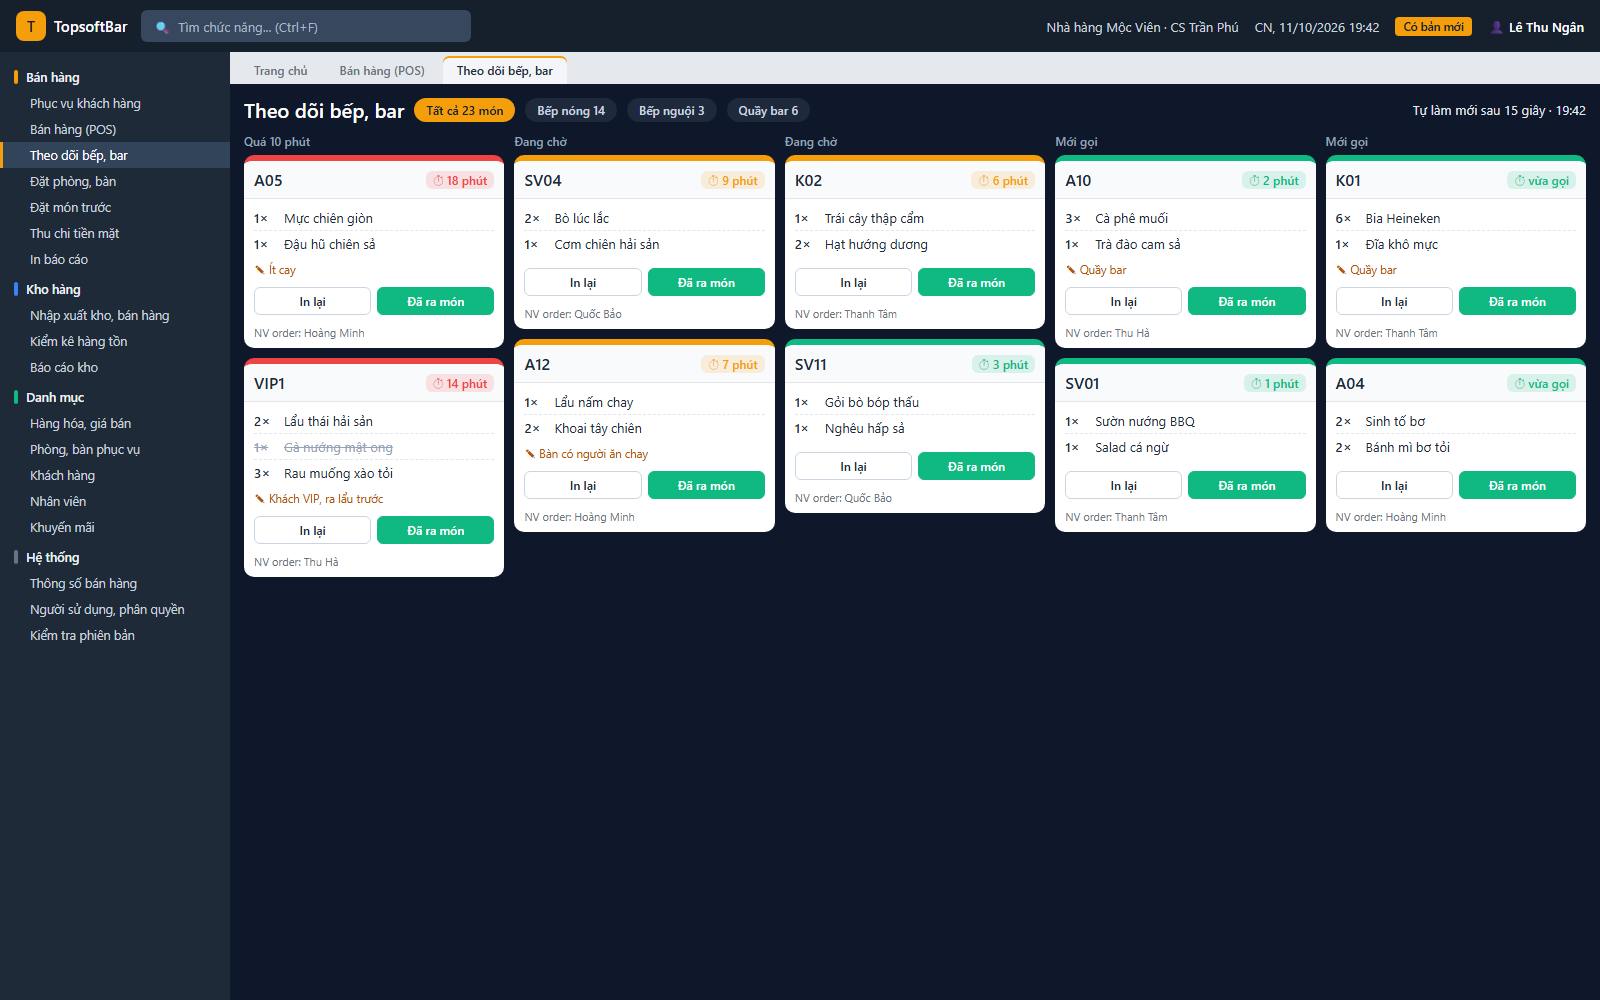Click the search magnifier icon
Viewport: 1600px width, 1000px height.
coord(162,27)
